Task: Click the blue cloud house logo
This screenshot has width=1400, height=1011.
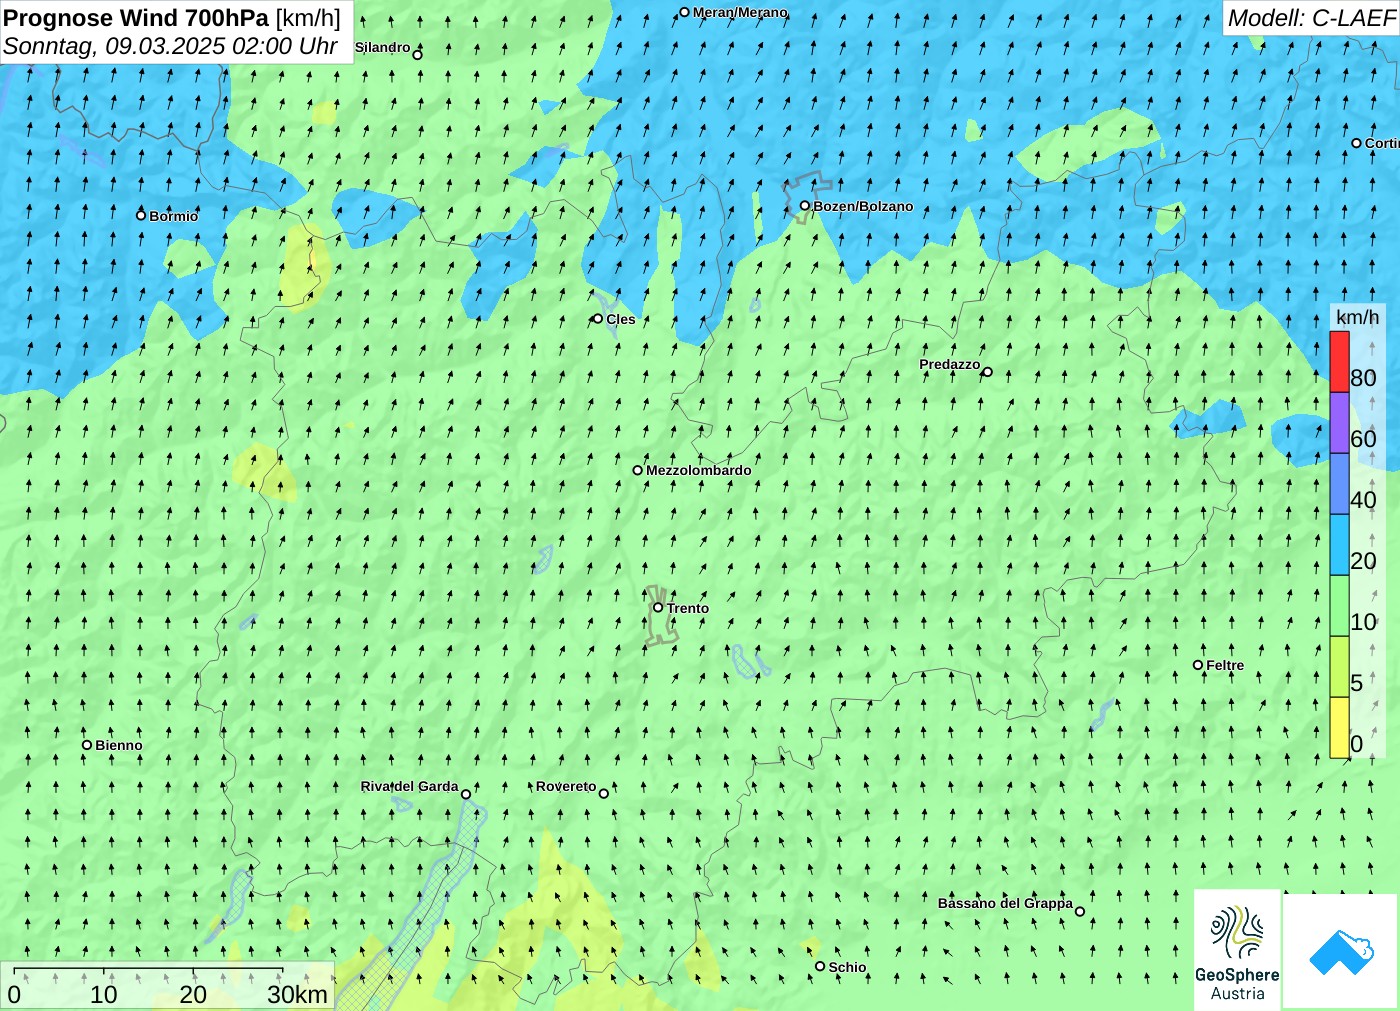Action: pos(1340,951)
